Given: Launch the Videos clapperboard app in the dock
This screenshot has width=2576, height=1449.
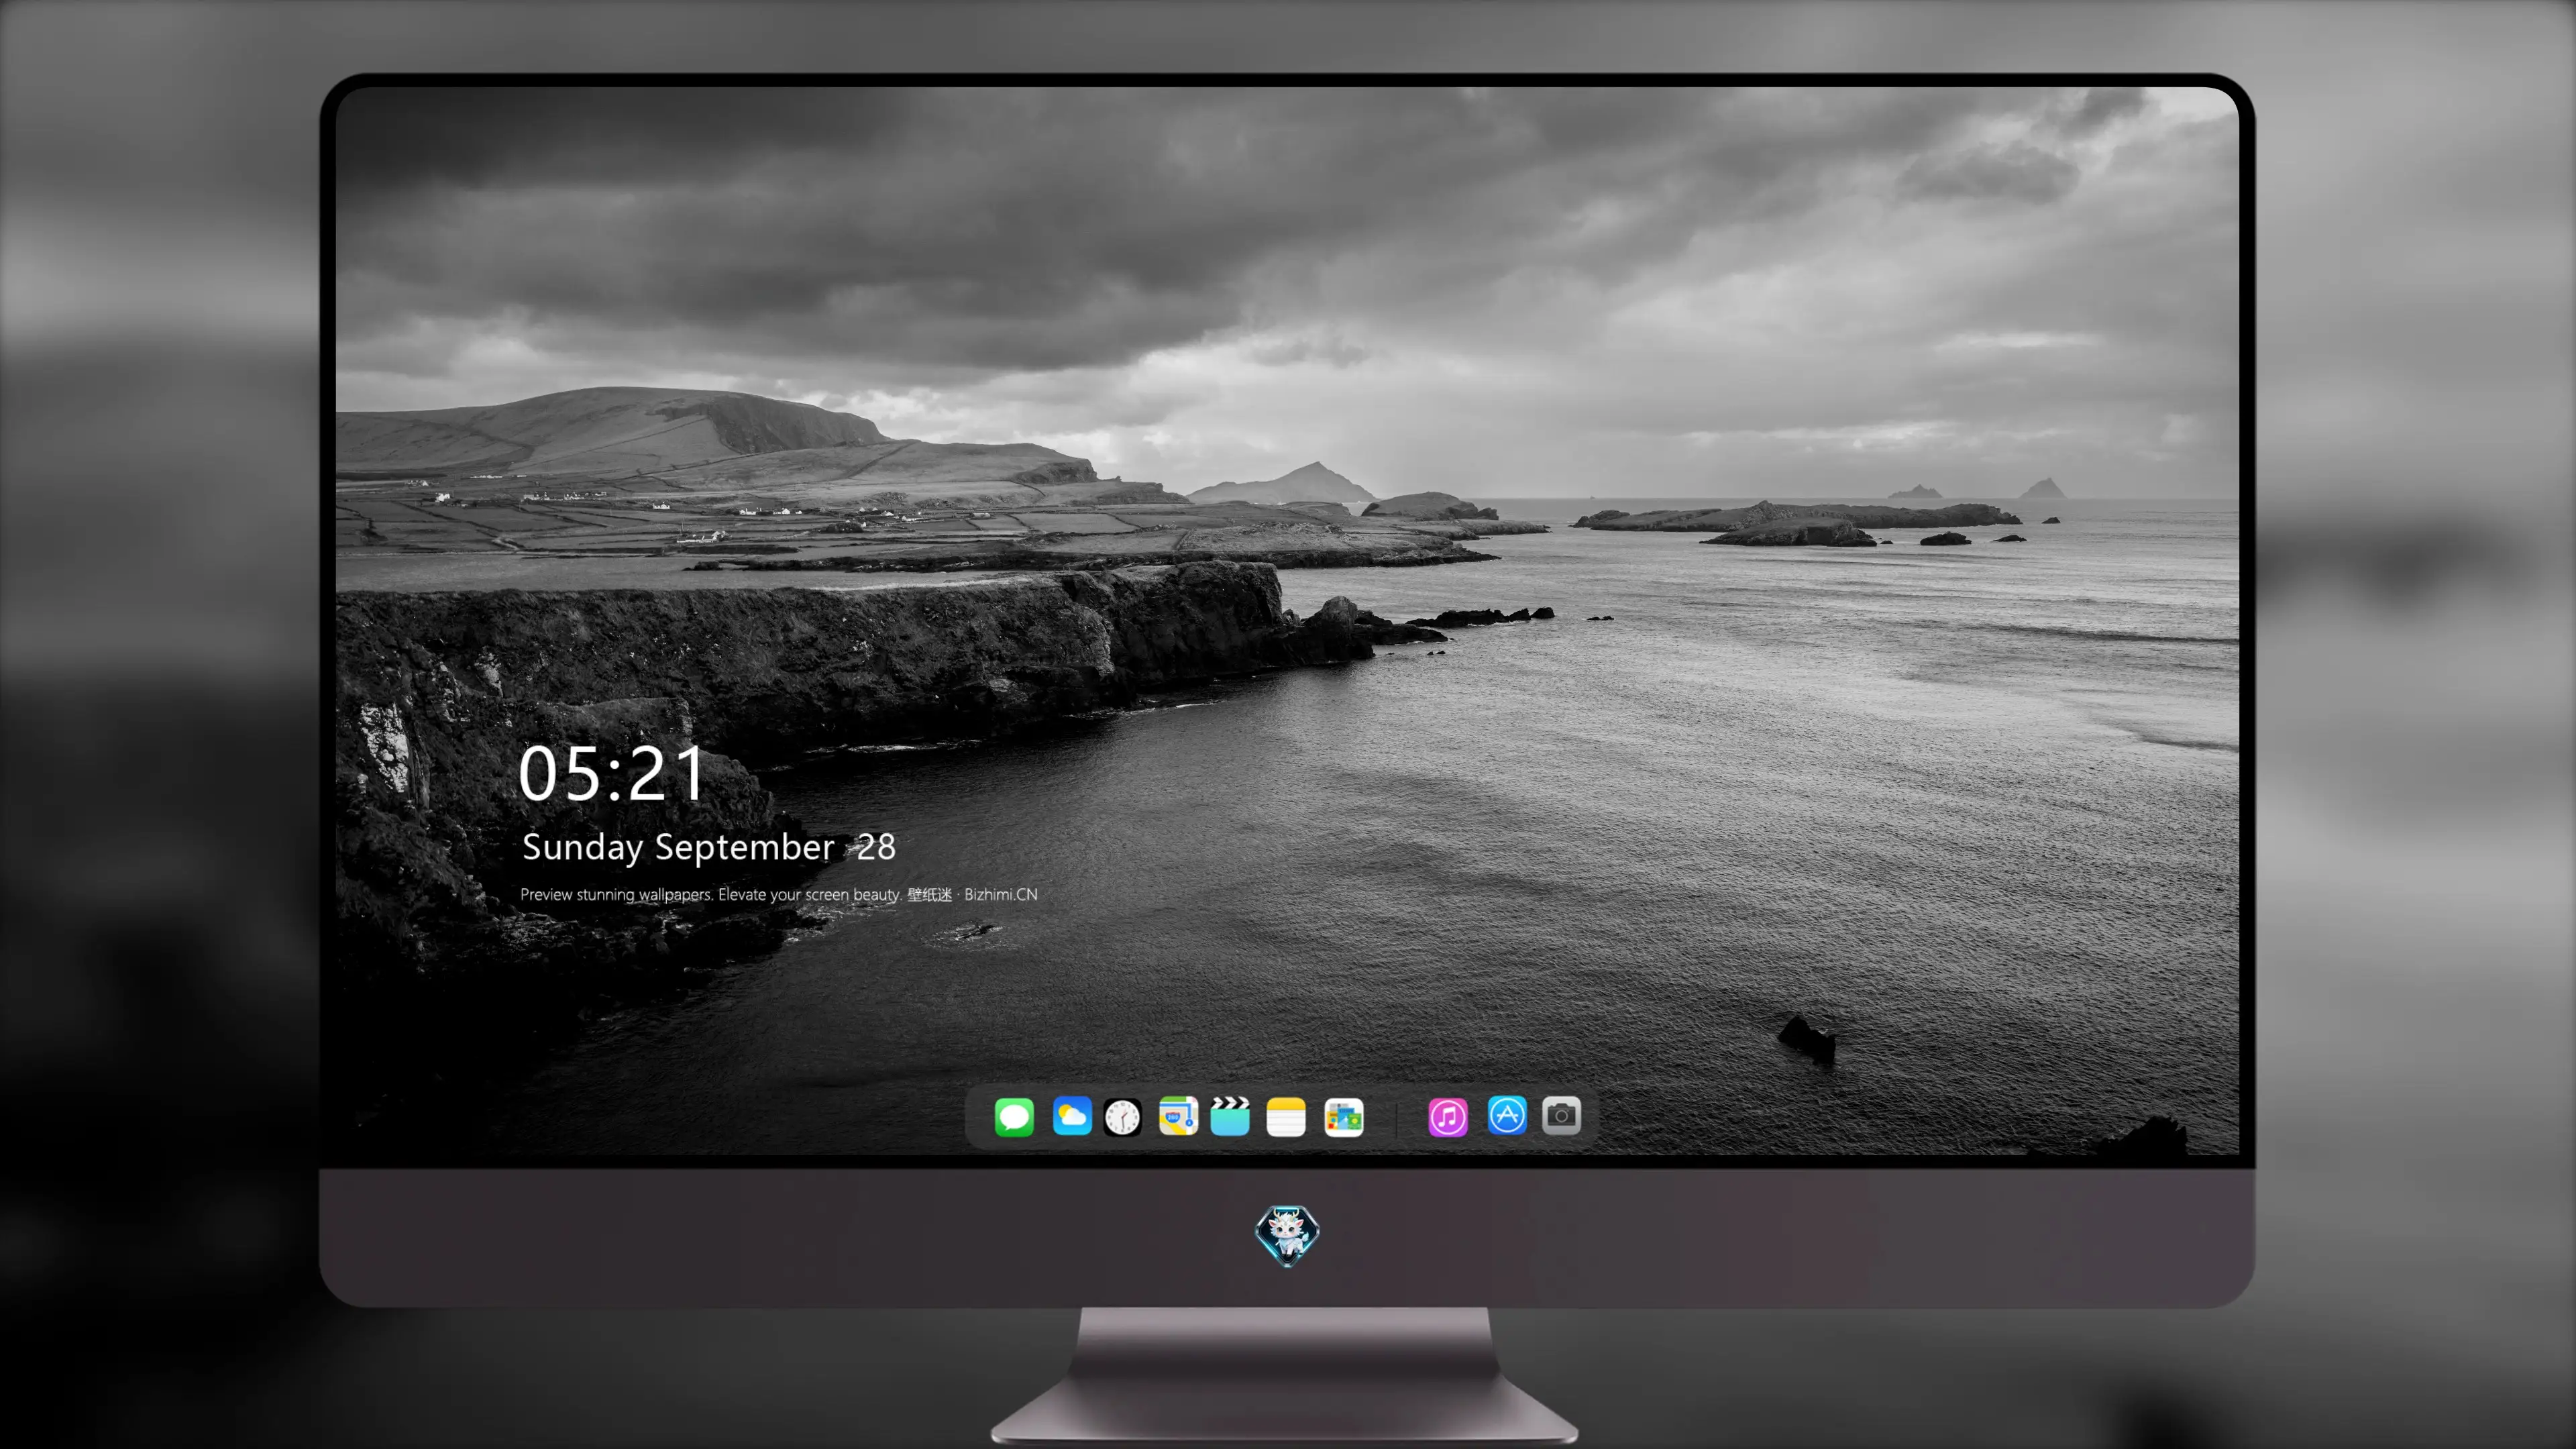Looking at the screenshot, I should [x=1230, y=1116].
